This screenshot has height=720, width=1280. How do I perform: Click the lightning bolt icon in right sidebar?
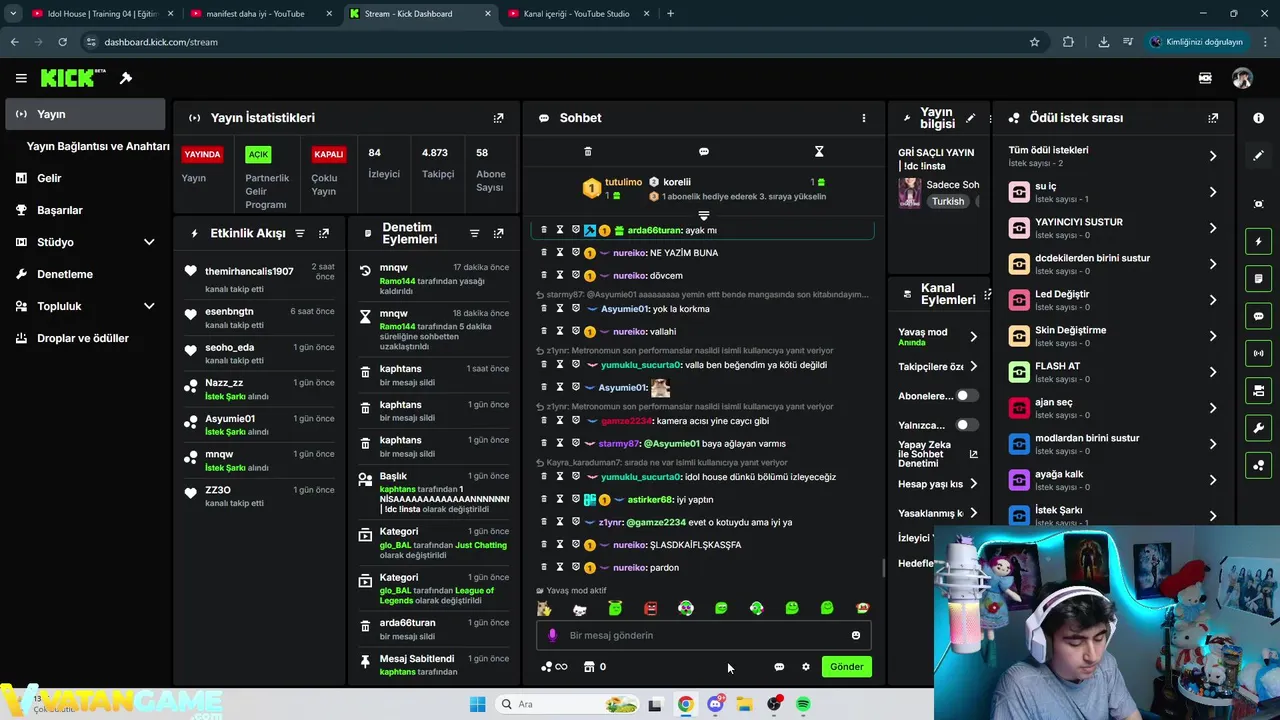[x=1258, y=241]
